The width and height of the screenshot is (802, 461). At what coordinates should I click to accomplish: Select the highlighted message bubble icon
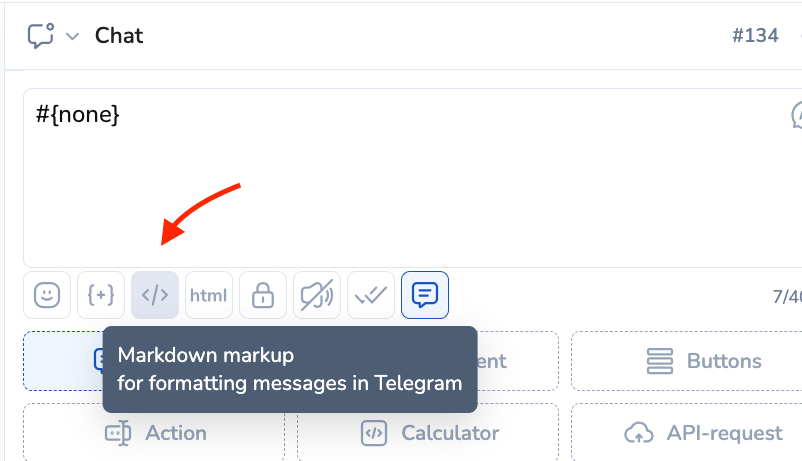[425, 295]
